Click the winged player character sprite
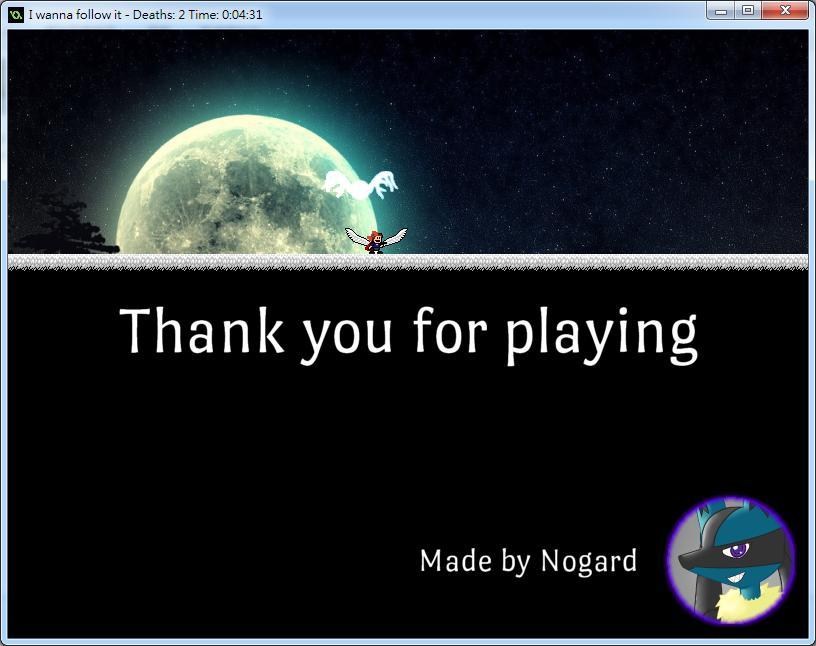 (375, 240)
